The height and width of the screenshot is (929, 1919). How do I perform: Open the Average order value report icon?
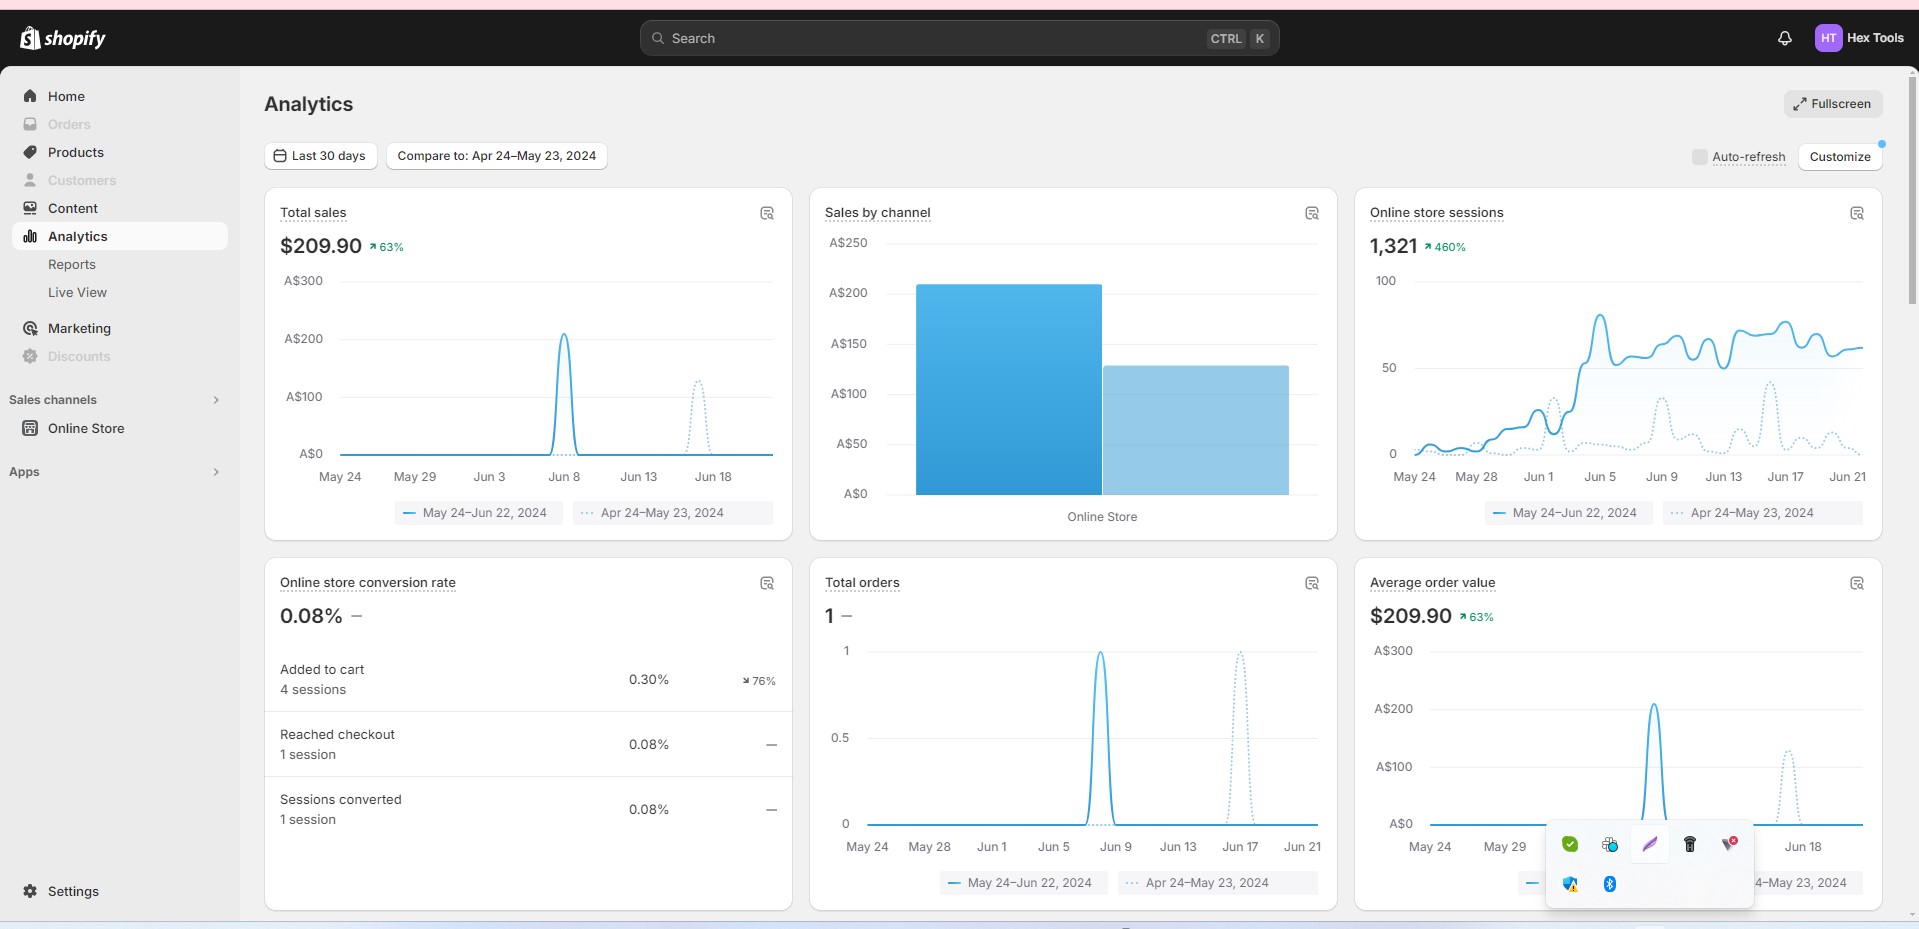pos(1857,583)
